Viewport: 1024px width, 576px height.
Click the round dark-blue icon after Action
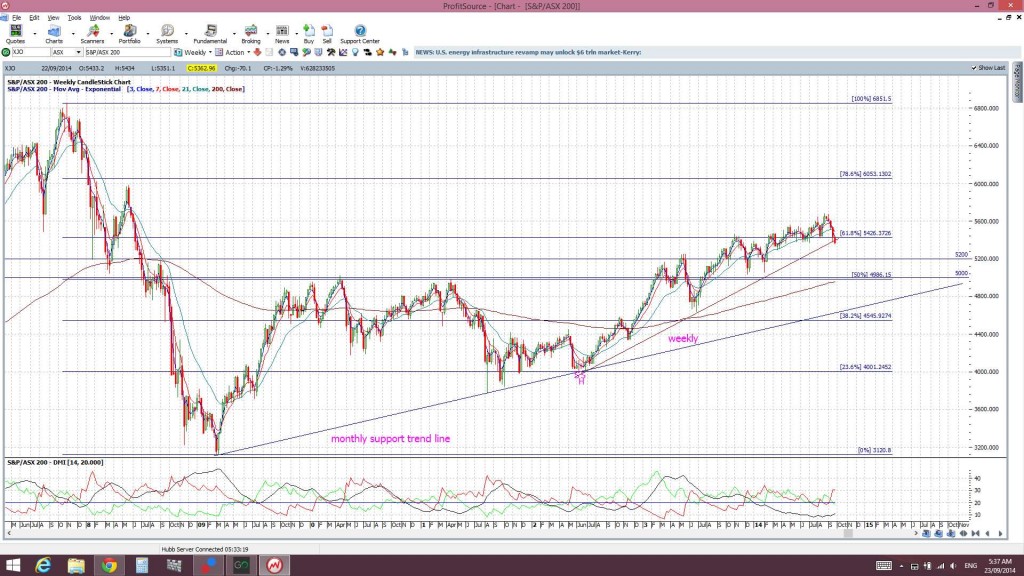(x=281, y=52)
